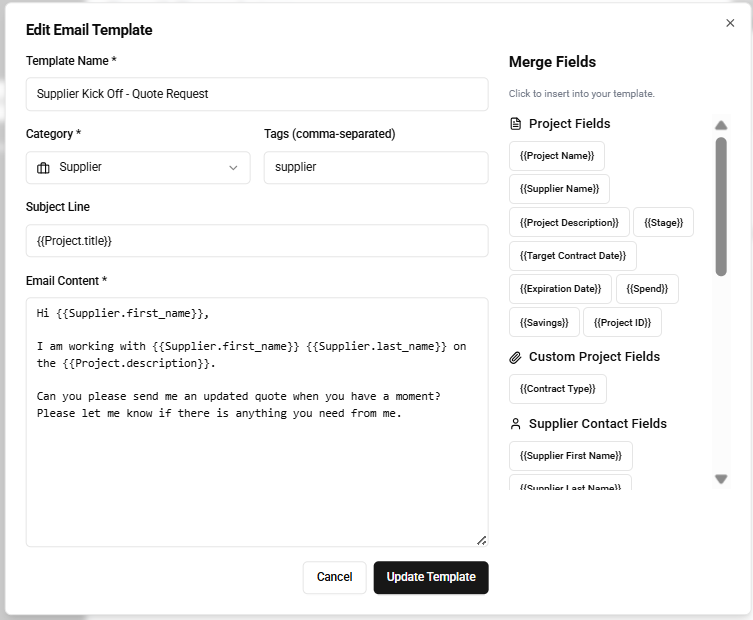
Task: Click the Supplier Contact Fields person icon
Action: pyautogui.click(x=516, y=424)
